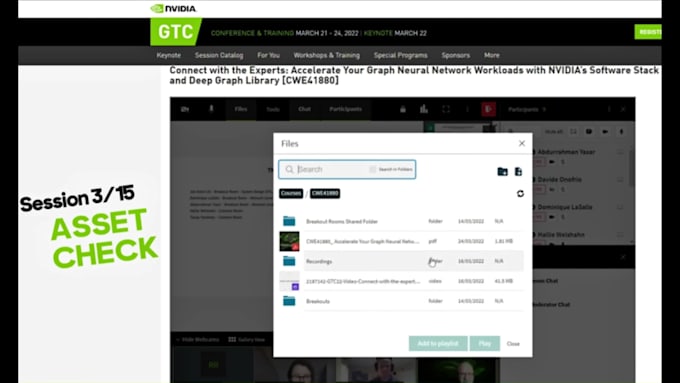Viewport: 680px width, 383px height.
Task: Click the Gallery view control
Action: click(247, 340)
